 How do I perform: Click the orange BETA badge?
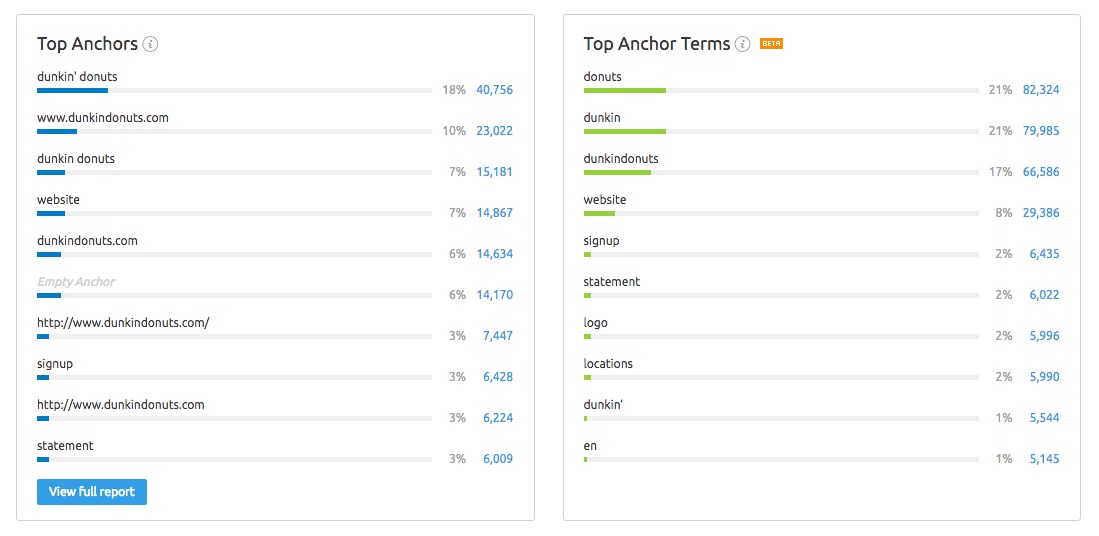(x=771, y=44)
